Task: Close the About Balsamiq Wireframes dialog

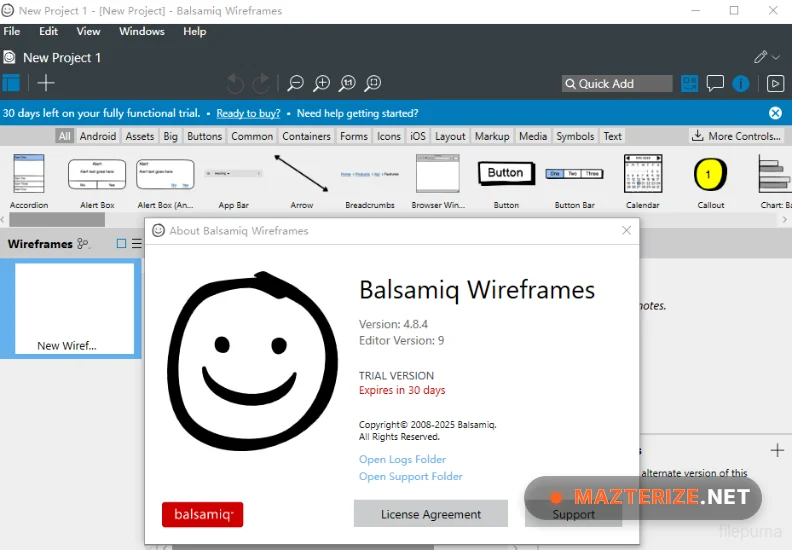Action: [x=626, y=230]
